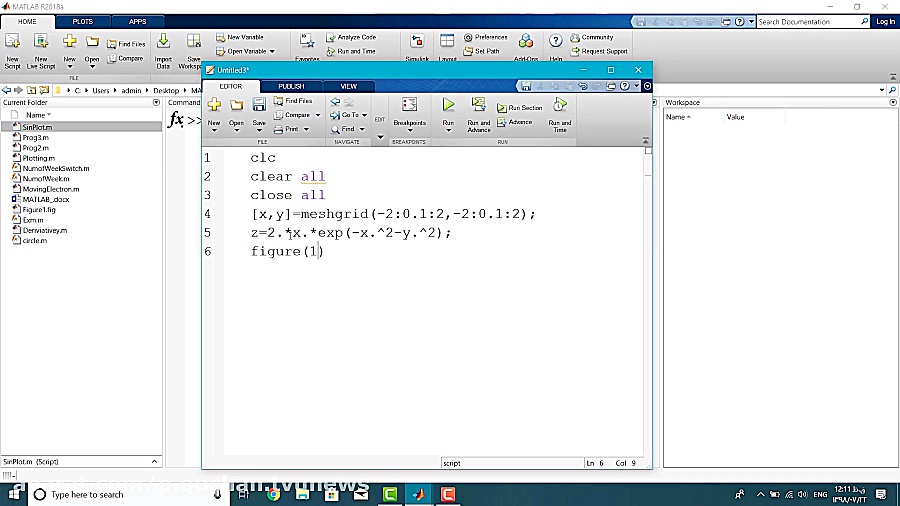This screenshot has height=506, width=900.
Task: Select the HOME tab
Action: (27, 22)
